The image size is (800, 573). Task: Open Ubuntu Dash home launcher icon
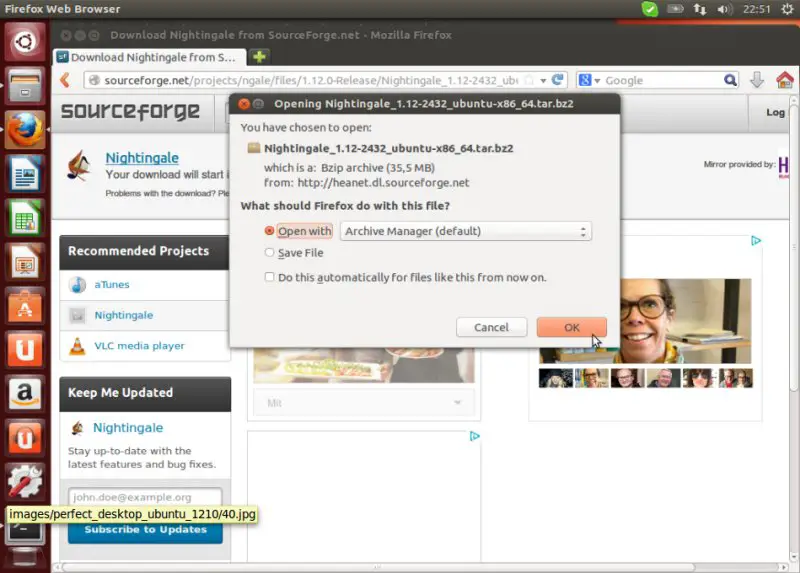tap(24, 42)
